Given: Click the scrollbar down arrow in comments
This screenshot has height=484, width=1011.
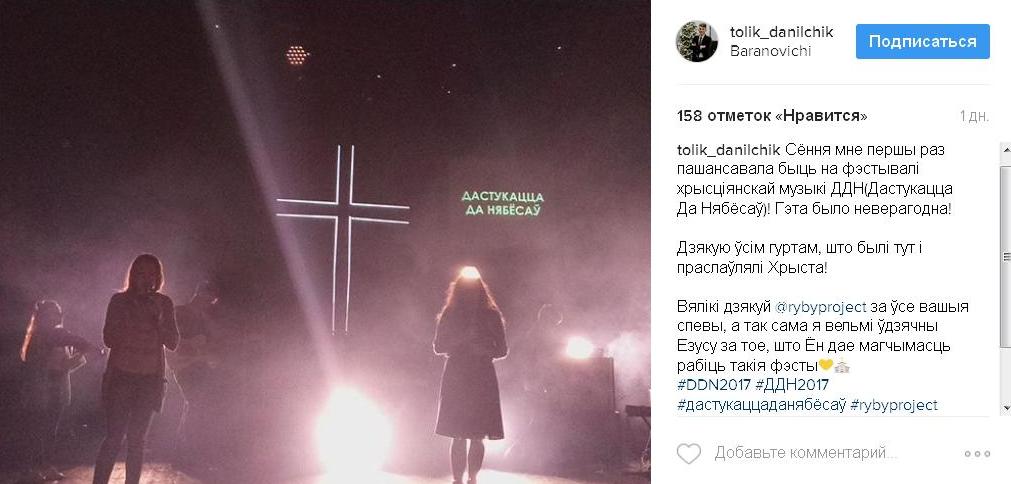Looking at the screenshot, I should tap(1006, 408).
